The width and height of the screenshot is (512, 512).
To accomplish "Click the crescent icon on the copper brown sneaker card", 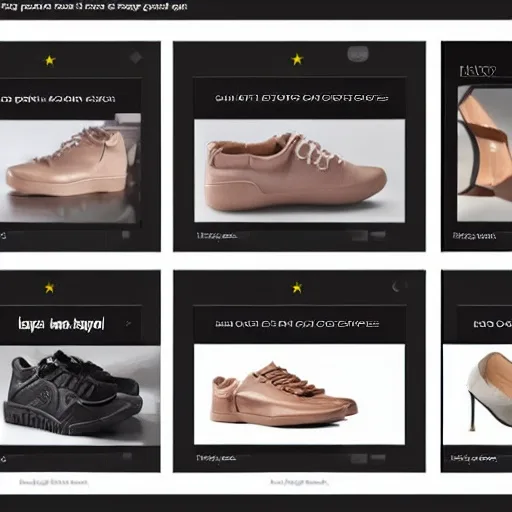I will pos(396,286).
